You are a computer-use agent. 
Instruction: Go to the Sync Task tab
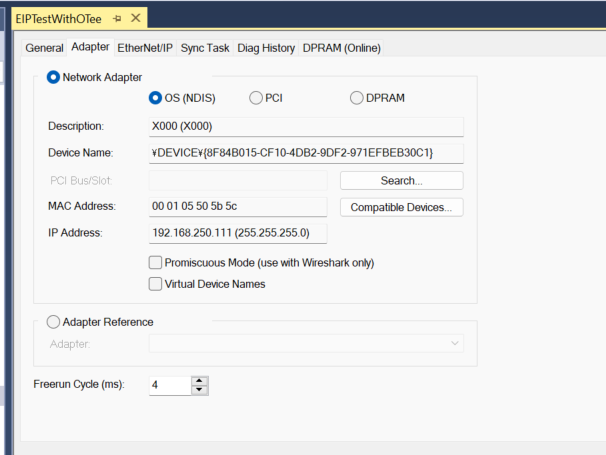pyautogui.click(x=204, y=47)
